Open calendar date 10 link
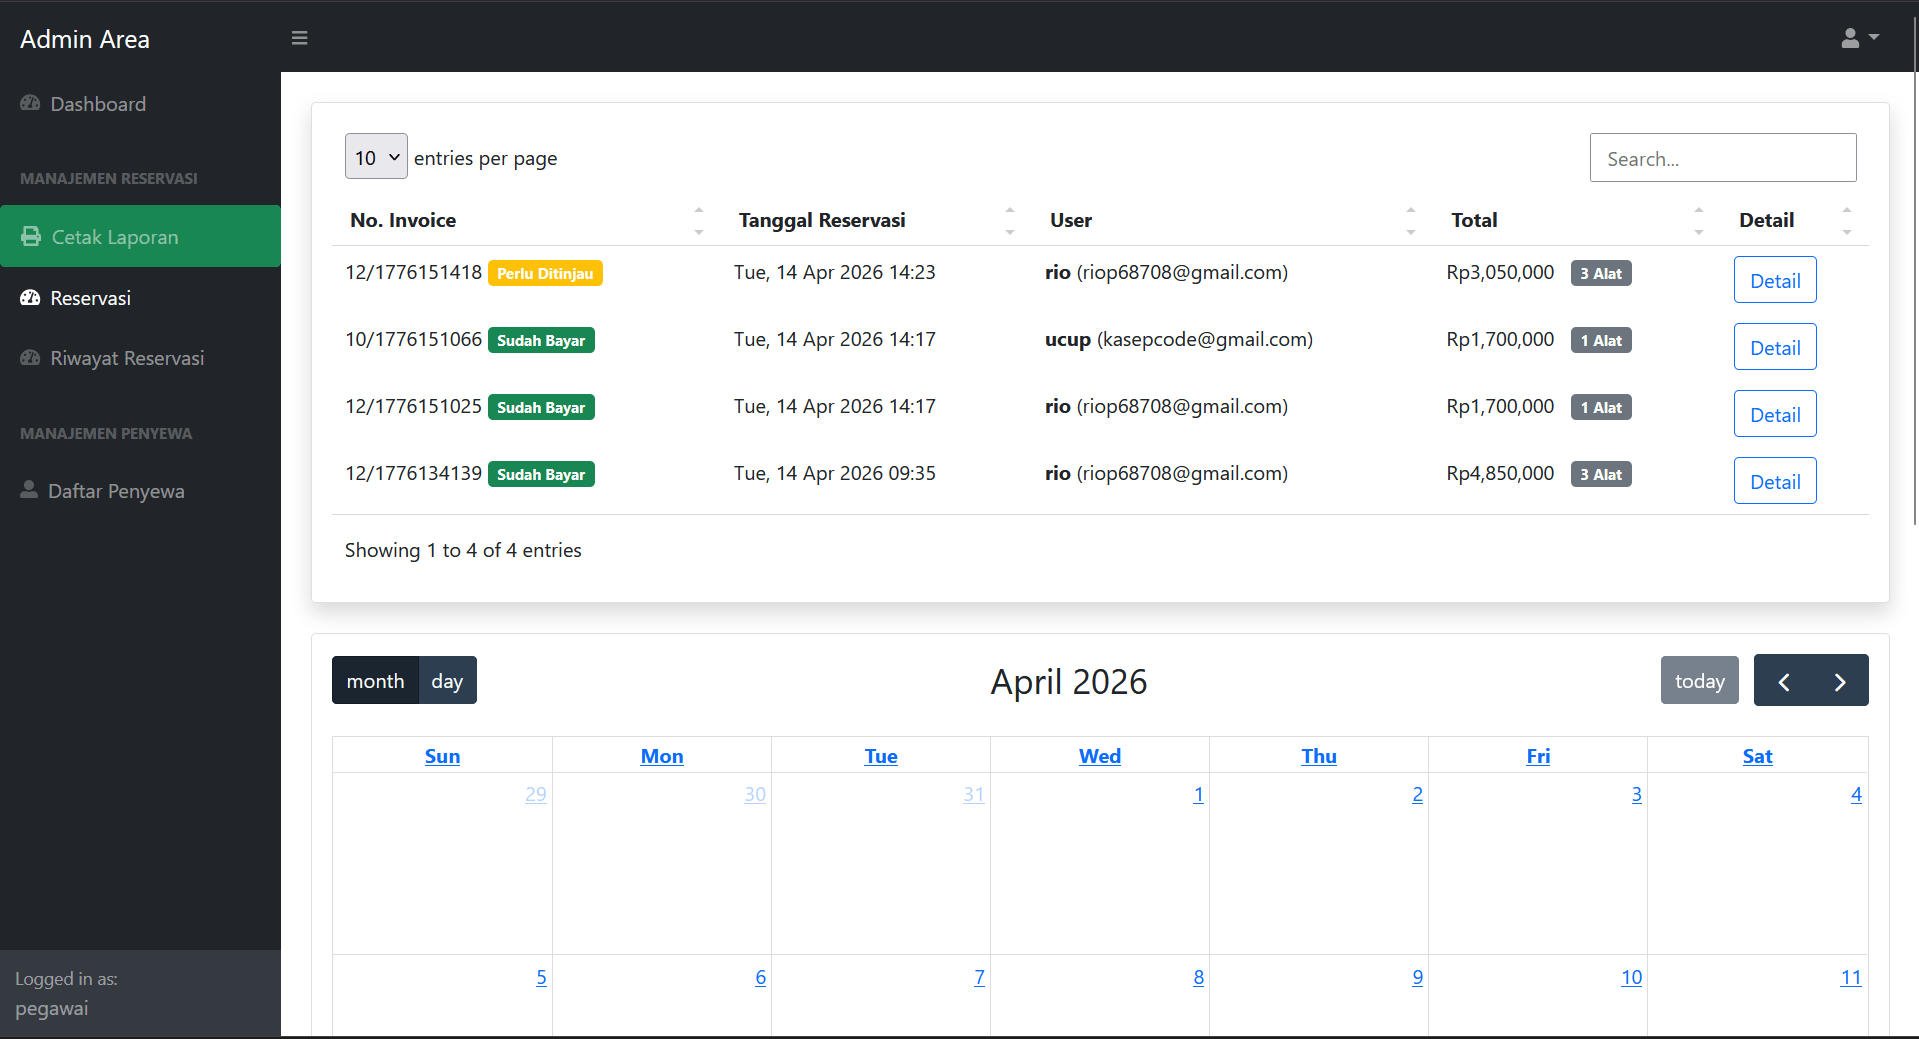This screenshot has height=1039, width=1919. click(1631, 977)
